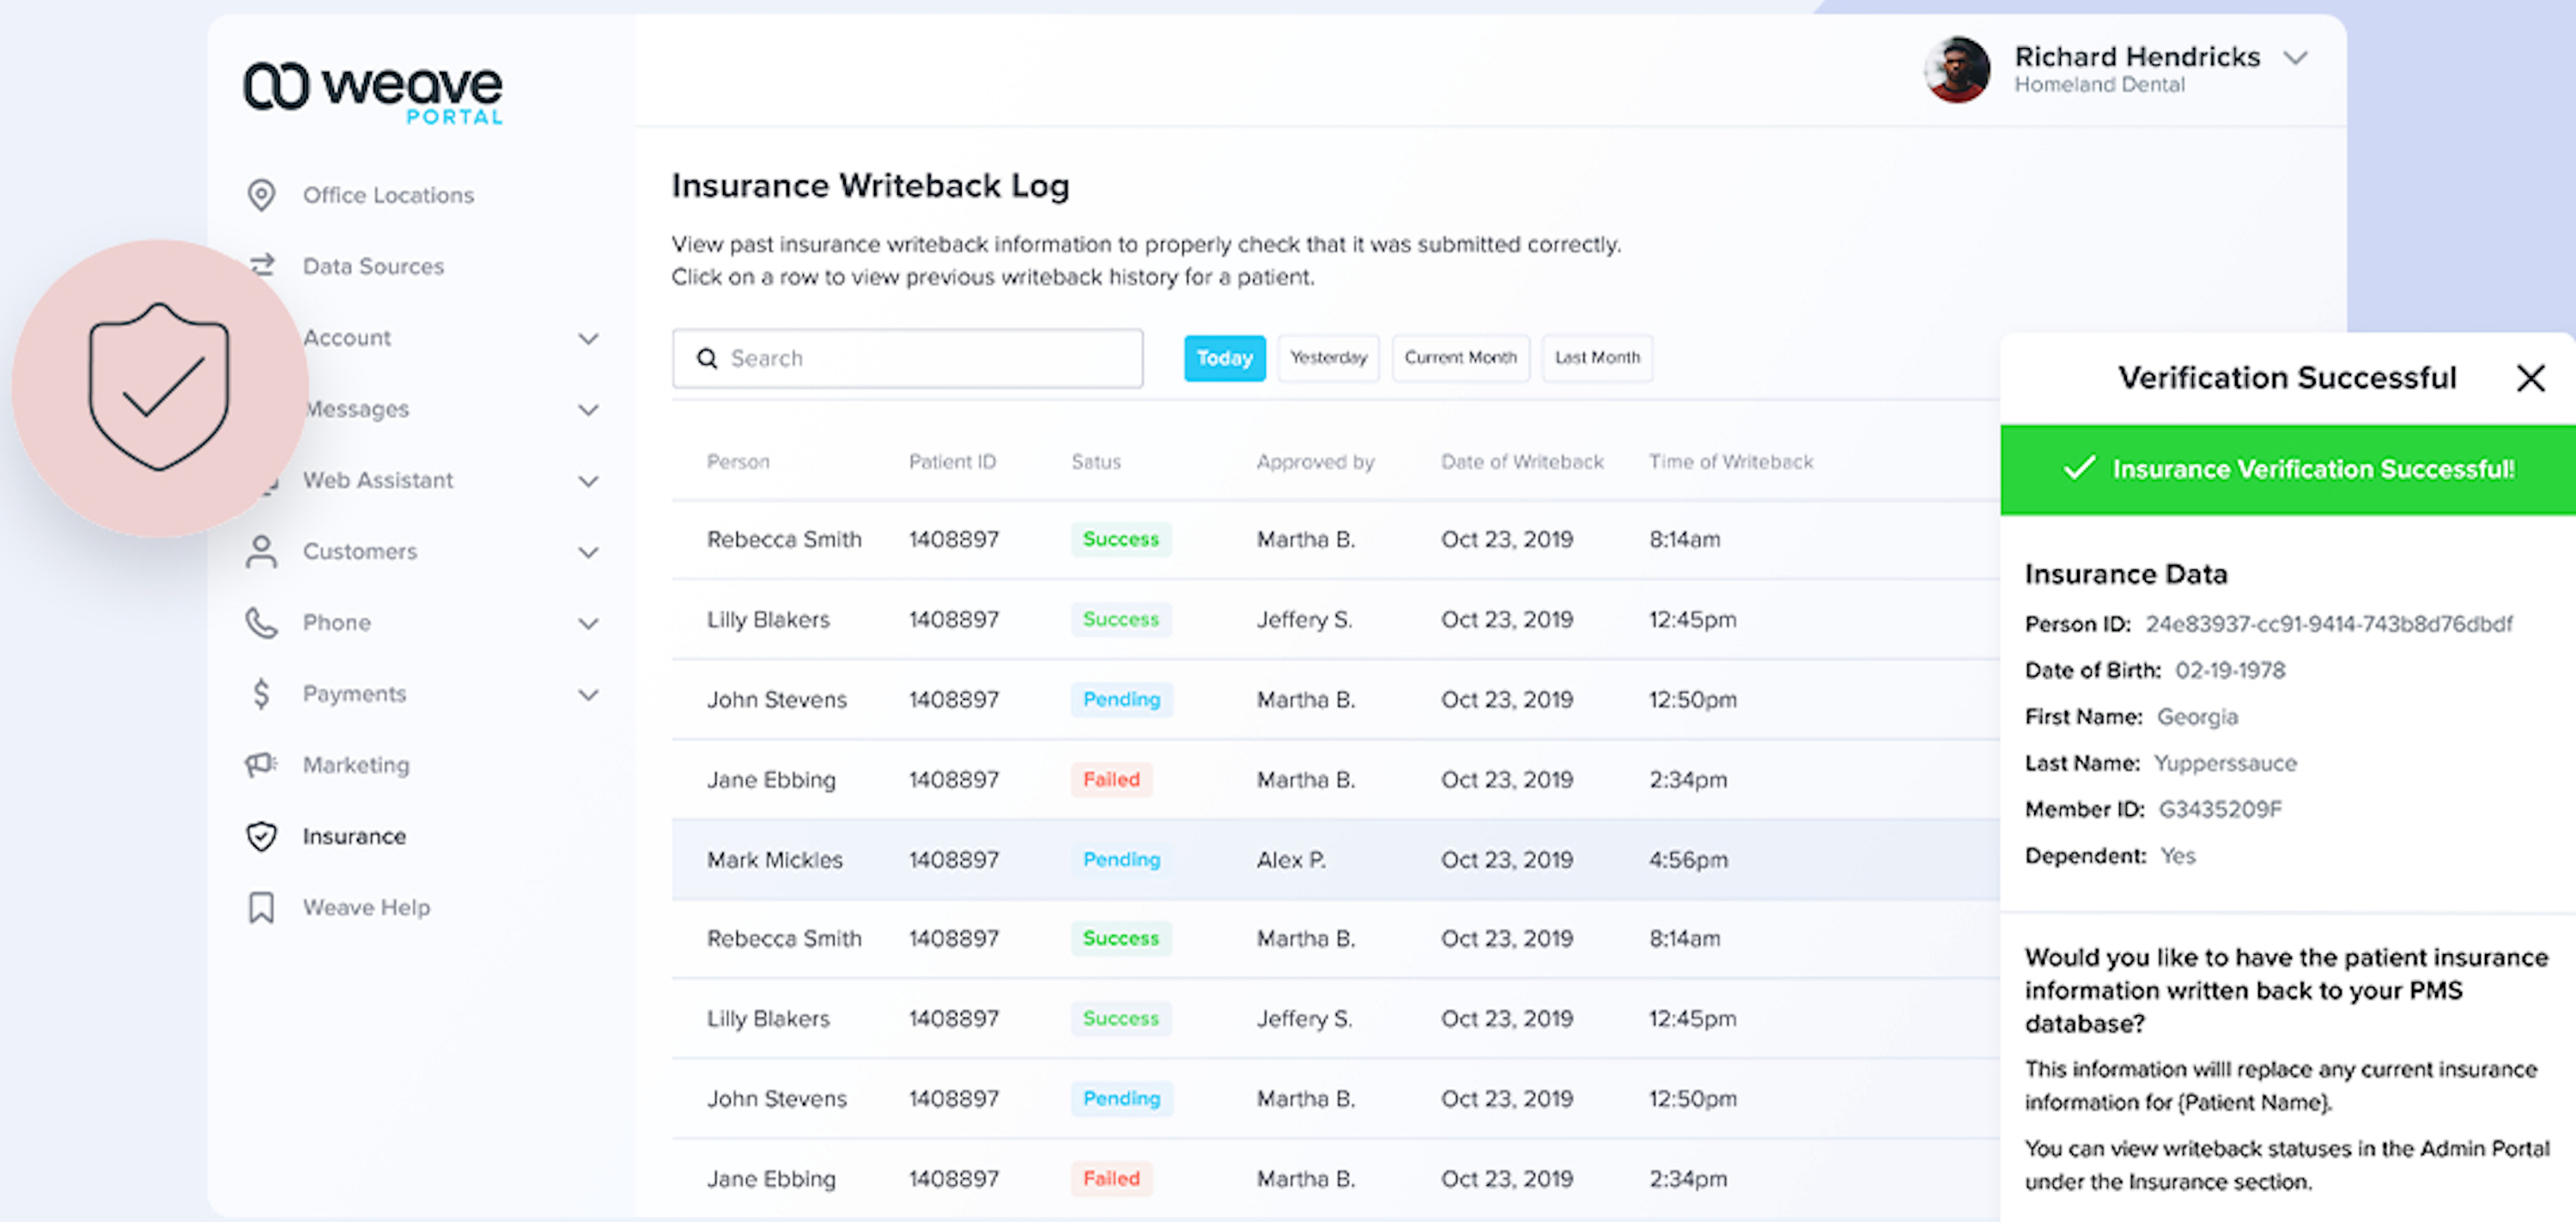The width and height of the screenshot is (2576, 1222).
Task: Open the Marketing menu item
Action: pos(356,765)
